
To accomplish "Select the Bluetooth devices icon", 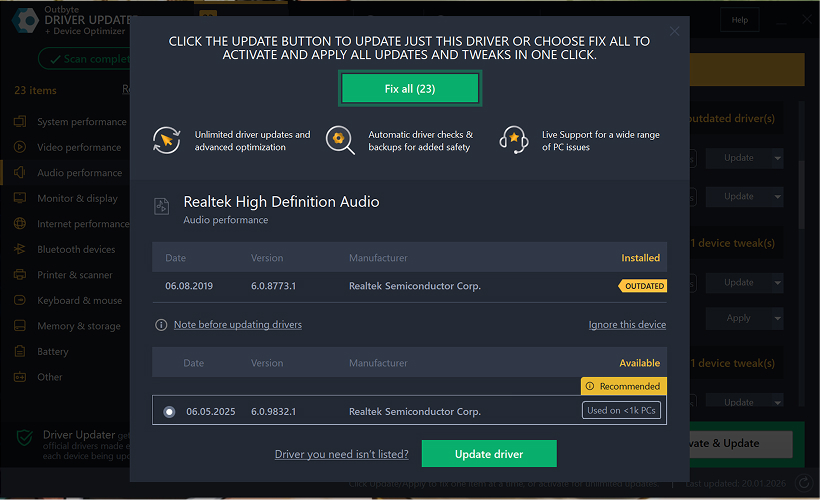I will [x=19, y=250].
